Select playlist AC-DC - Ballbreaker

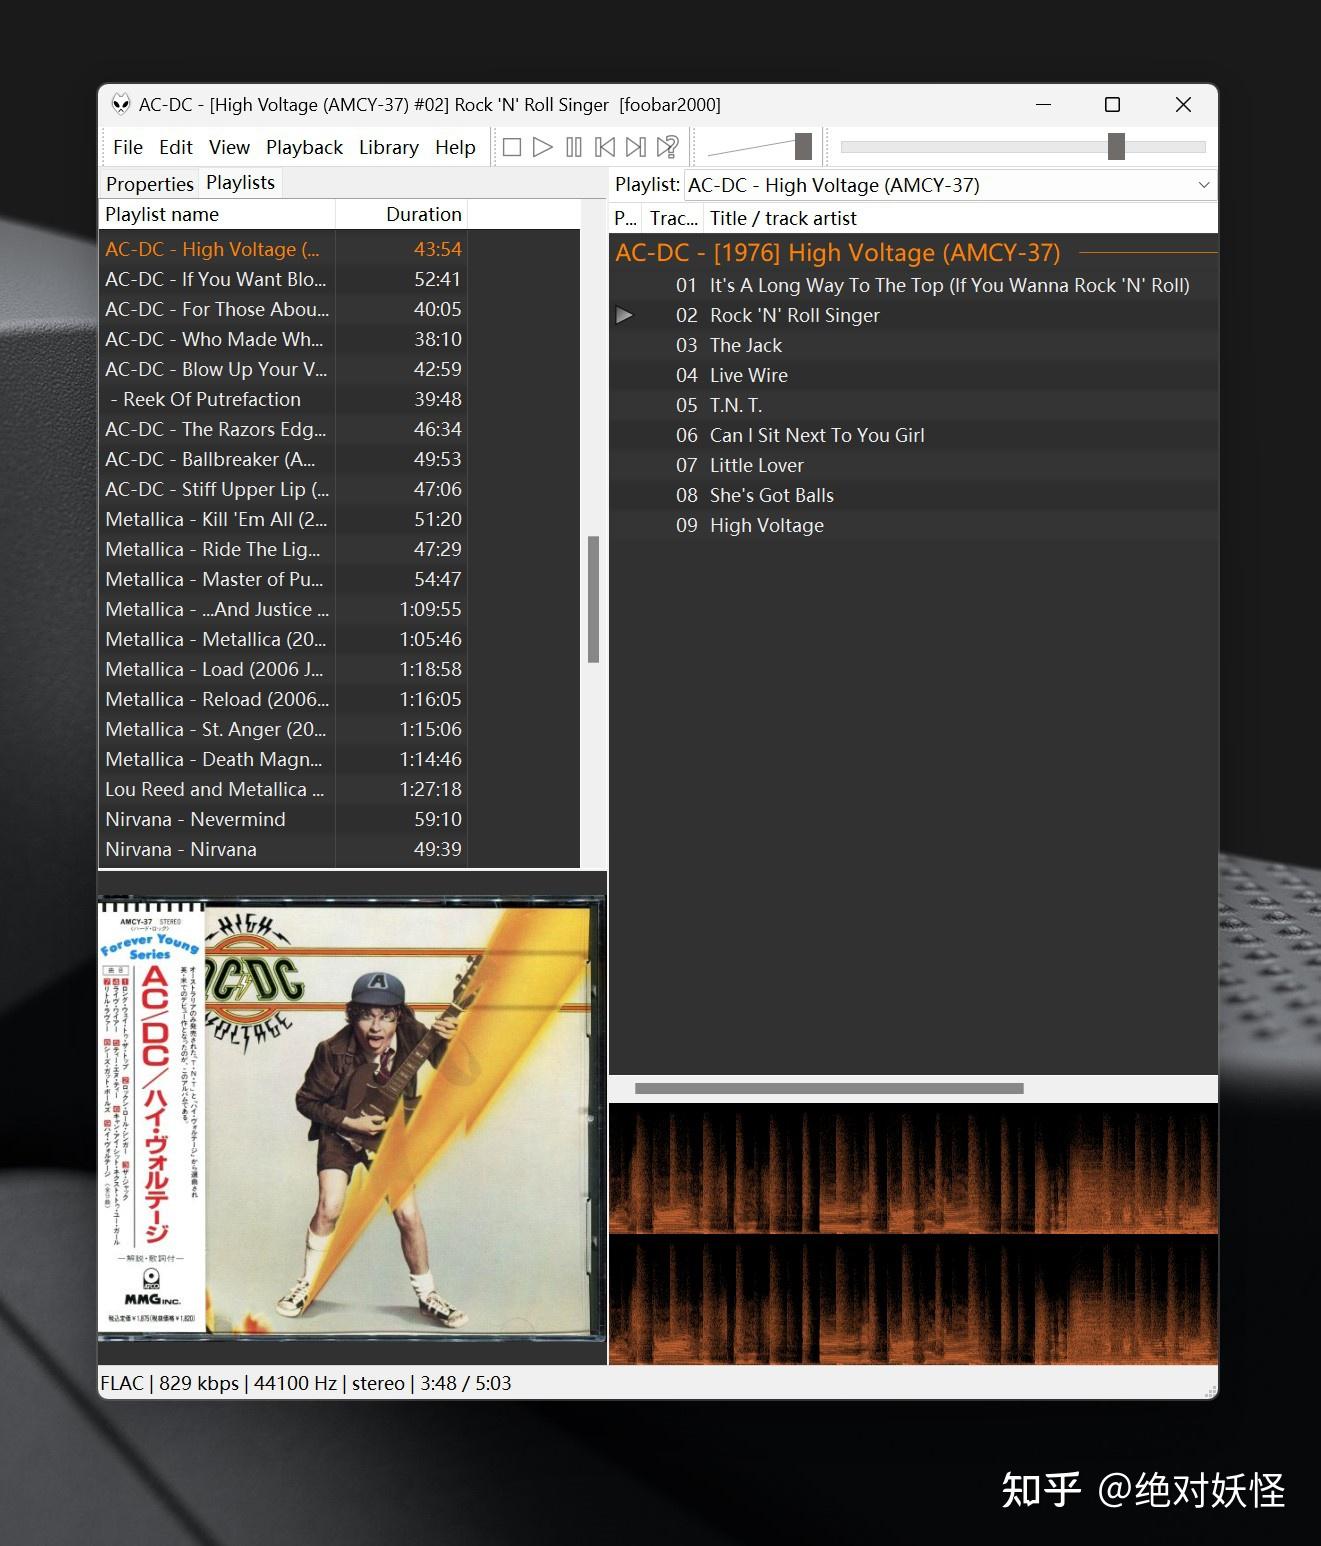339,459
